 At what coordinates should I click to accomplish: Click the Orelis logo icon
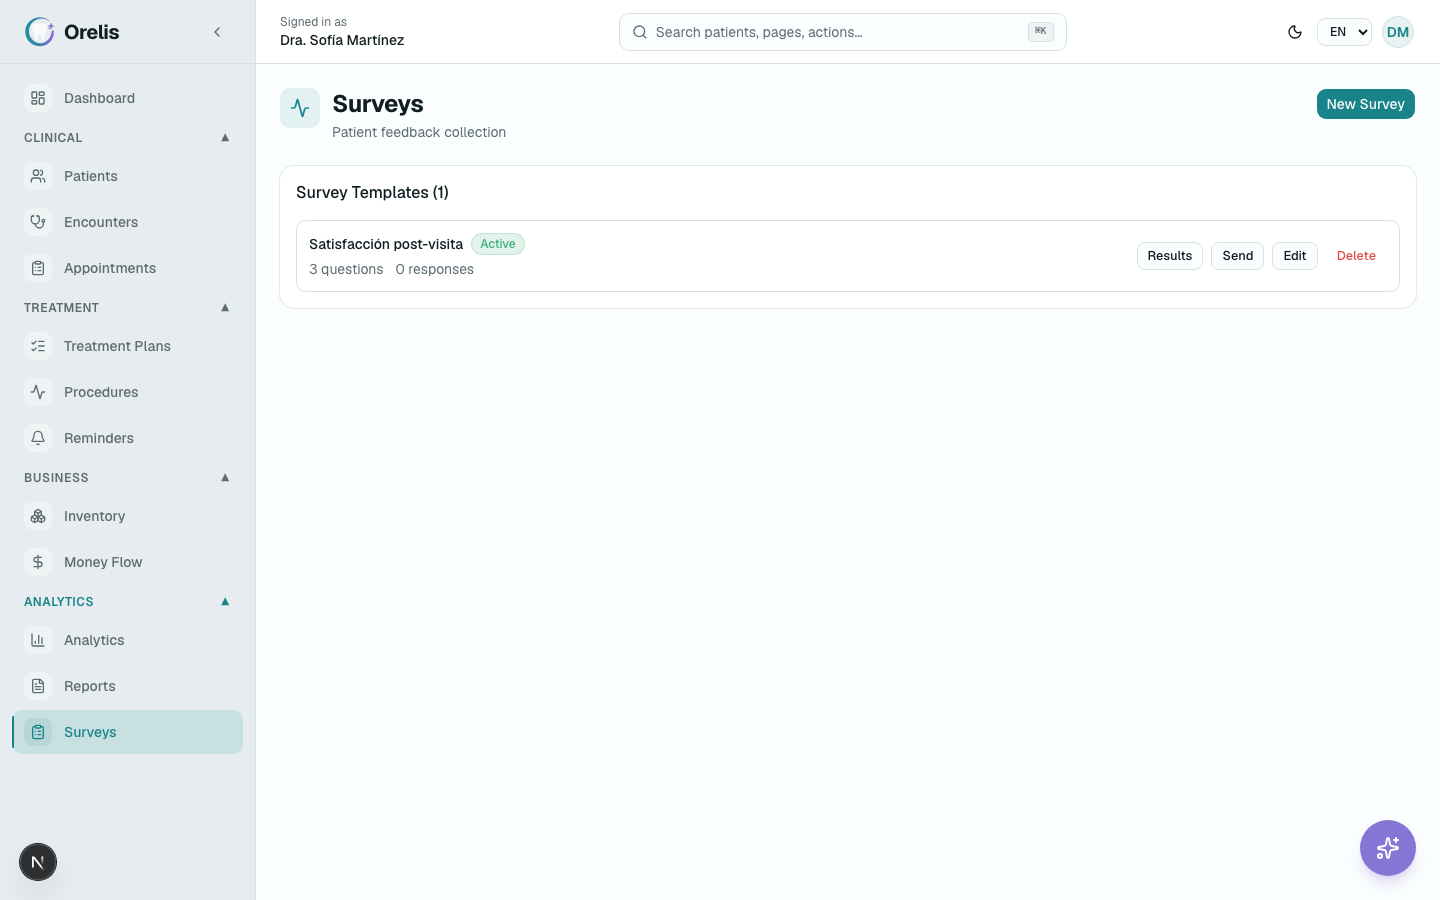(x=40, y=32)
